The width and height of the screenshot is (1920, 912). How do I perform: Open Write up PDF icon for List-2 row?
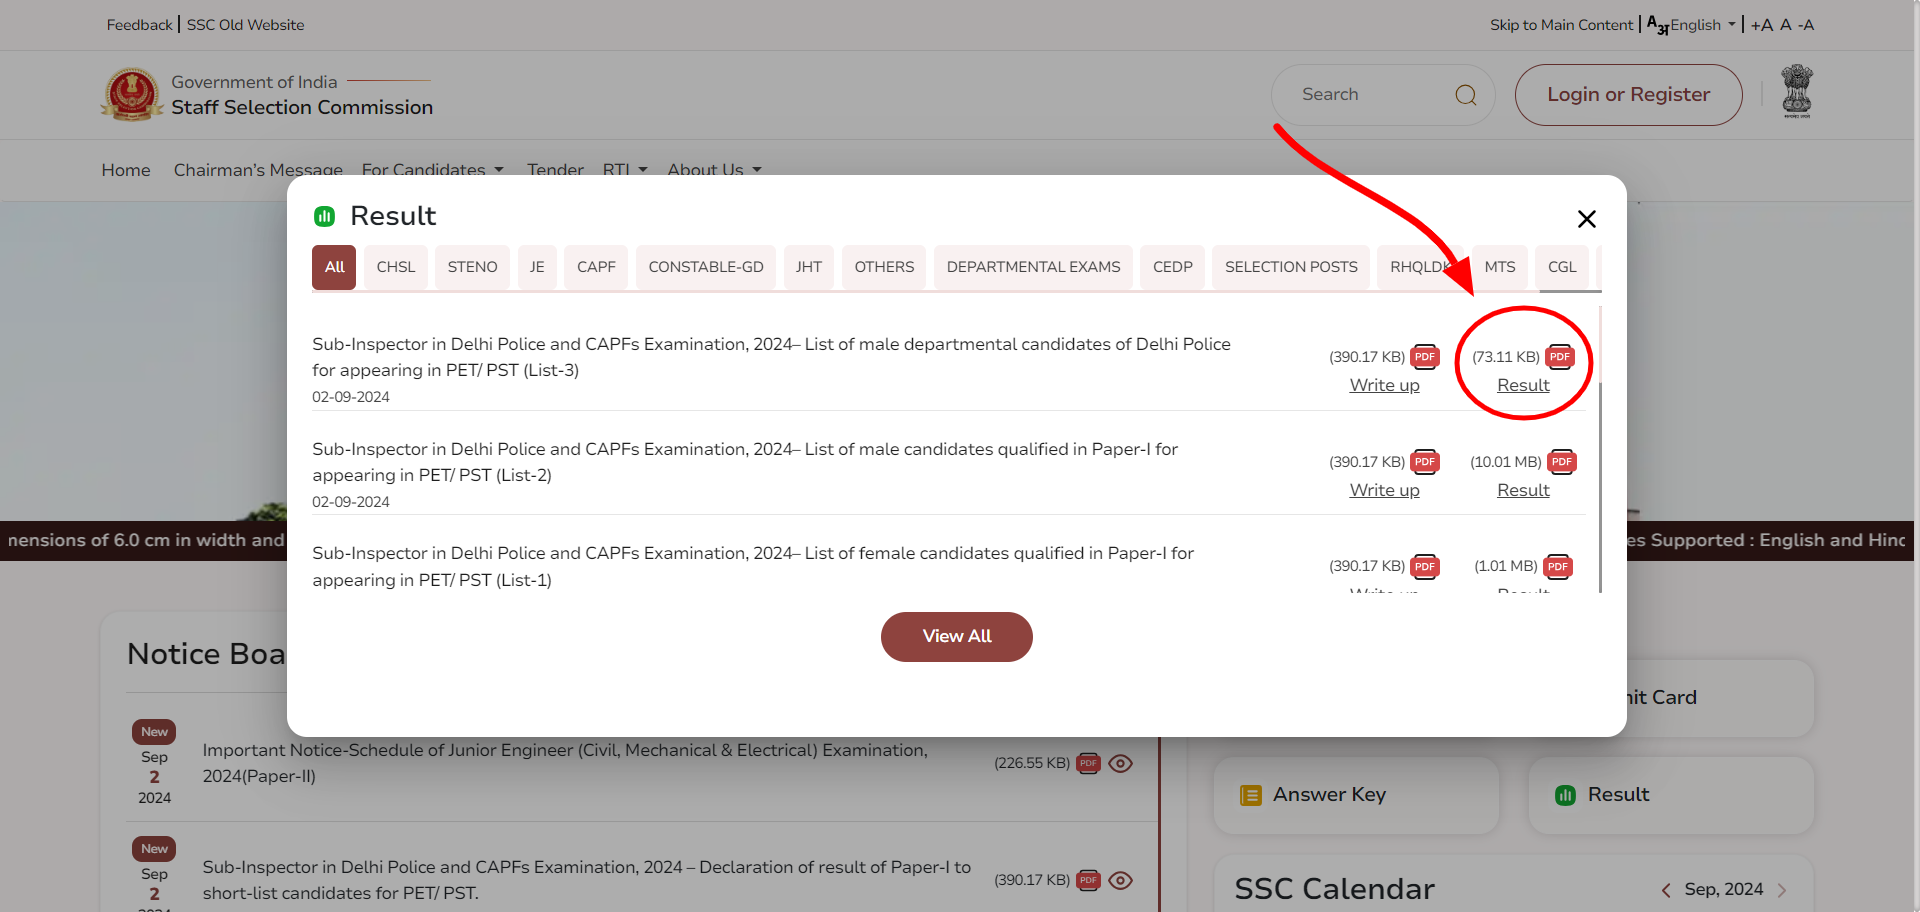tap(1425, 462)
